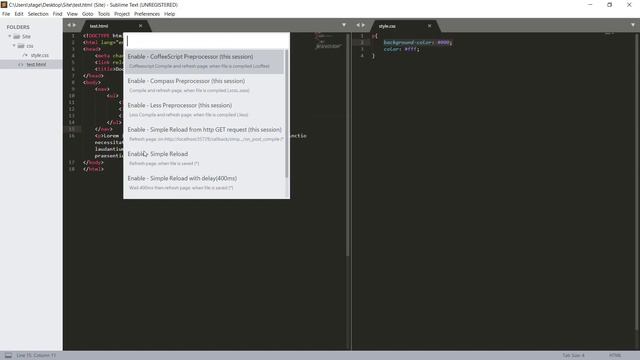The height and width of the screenshot is (360, 640).
Task: Change HTML syntax in status bar
Action: point(615,356)
